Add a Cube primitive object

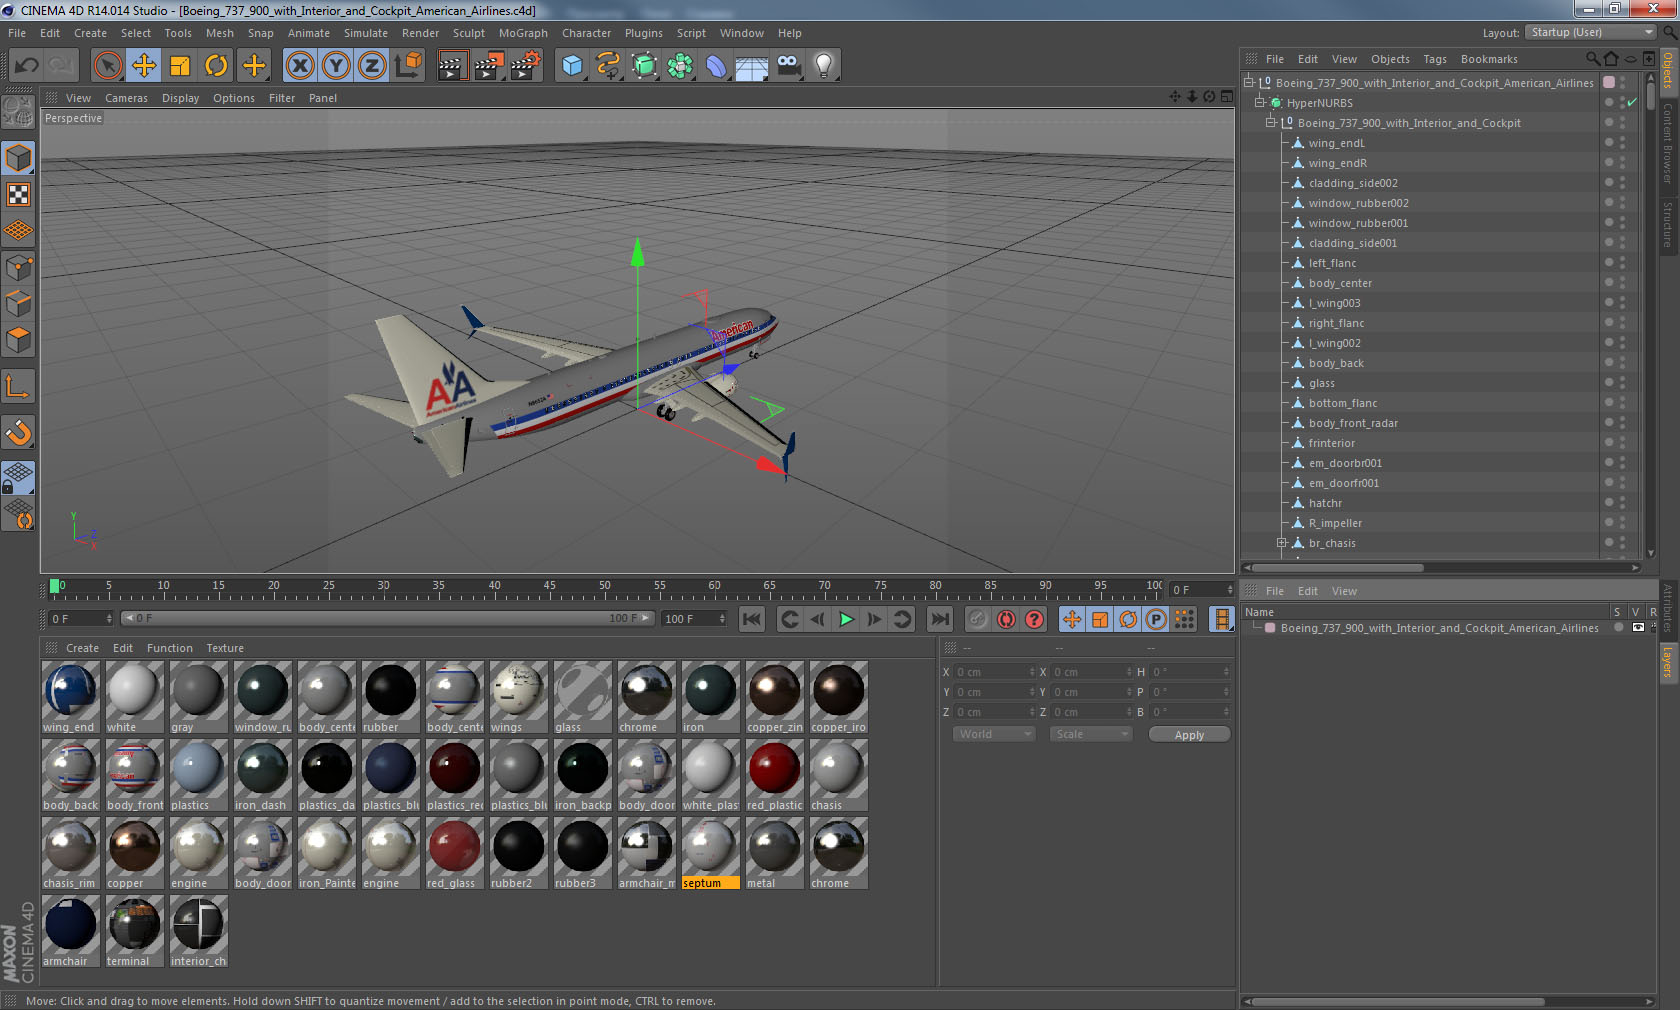(x=572, y=66)
